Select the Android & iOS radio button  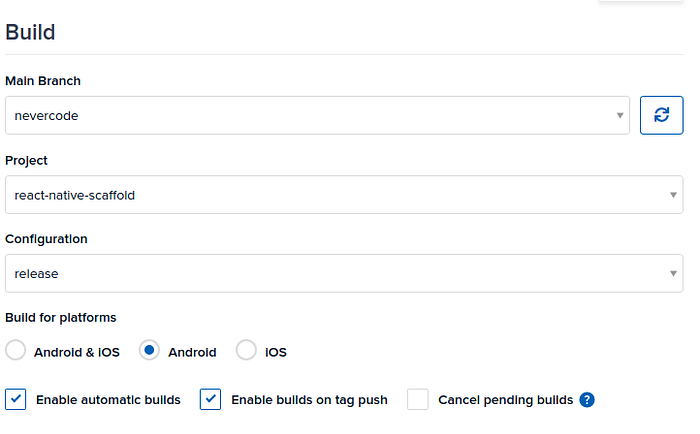[16, 350]
